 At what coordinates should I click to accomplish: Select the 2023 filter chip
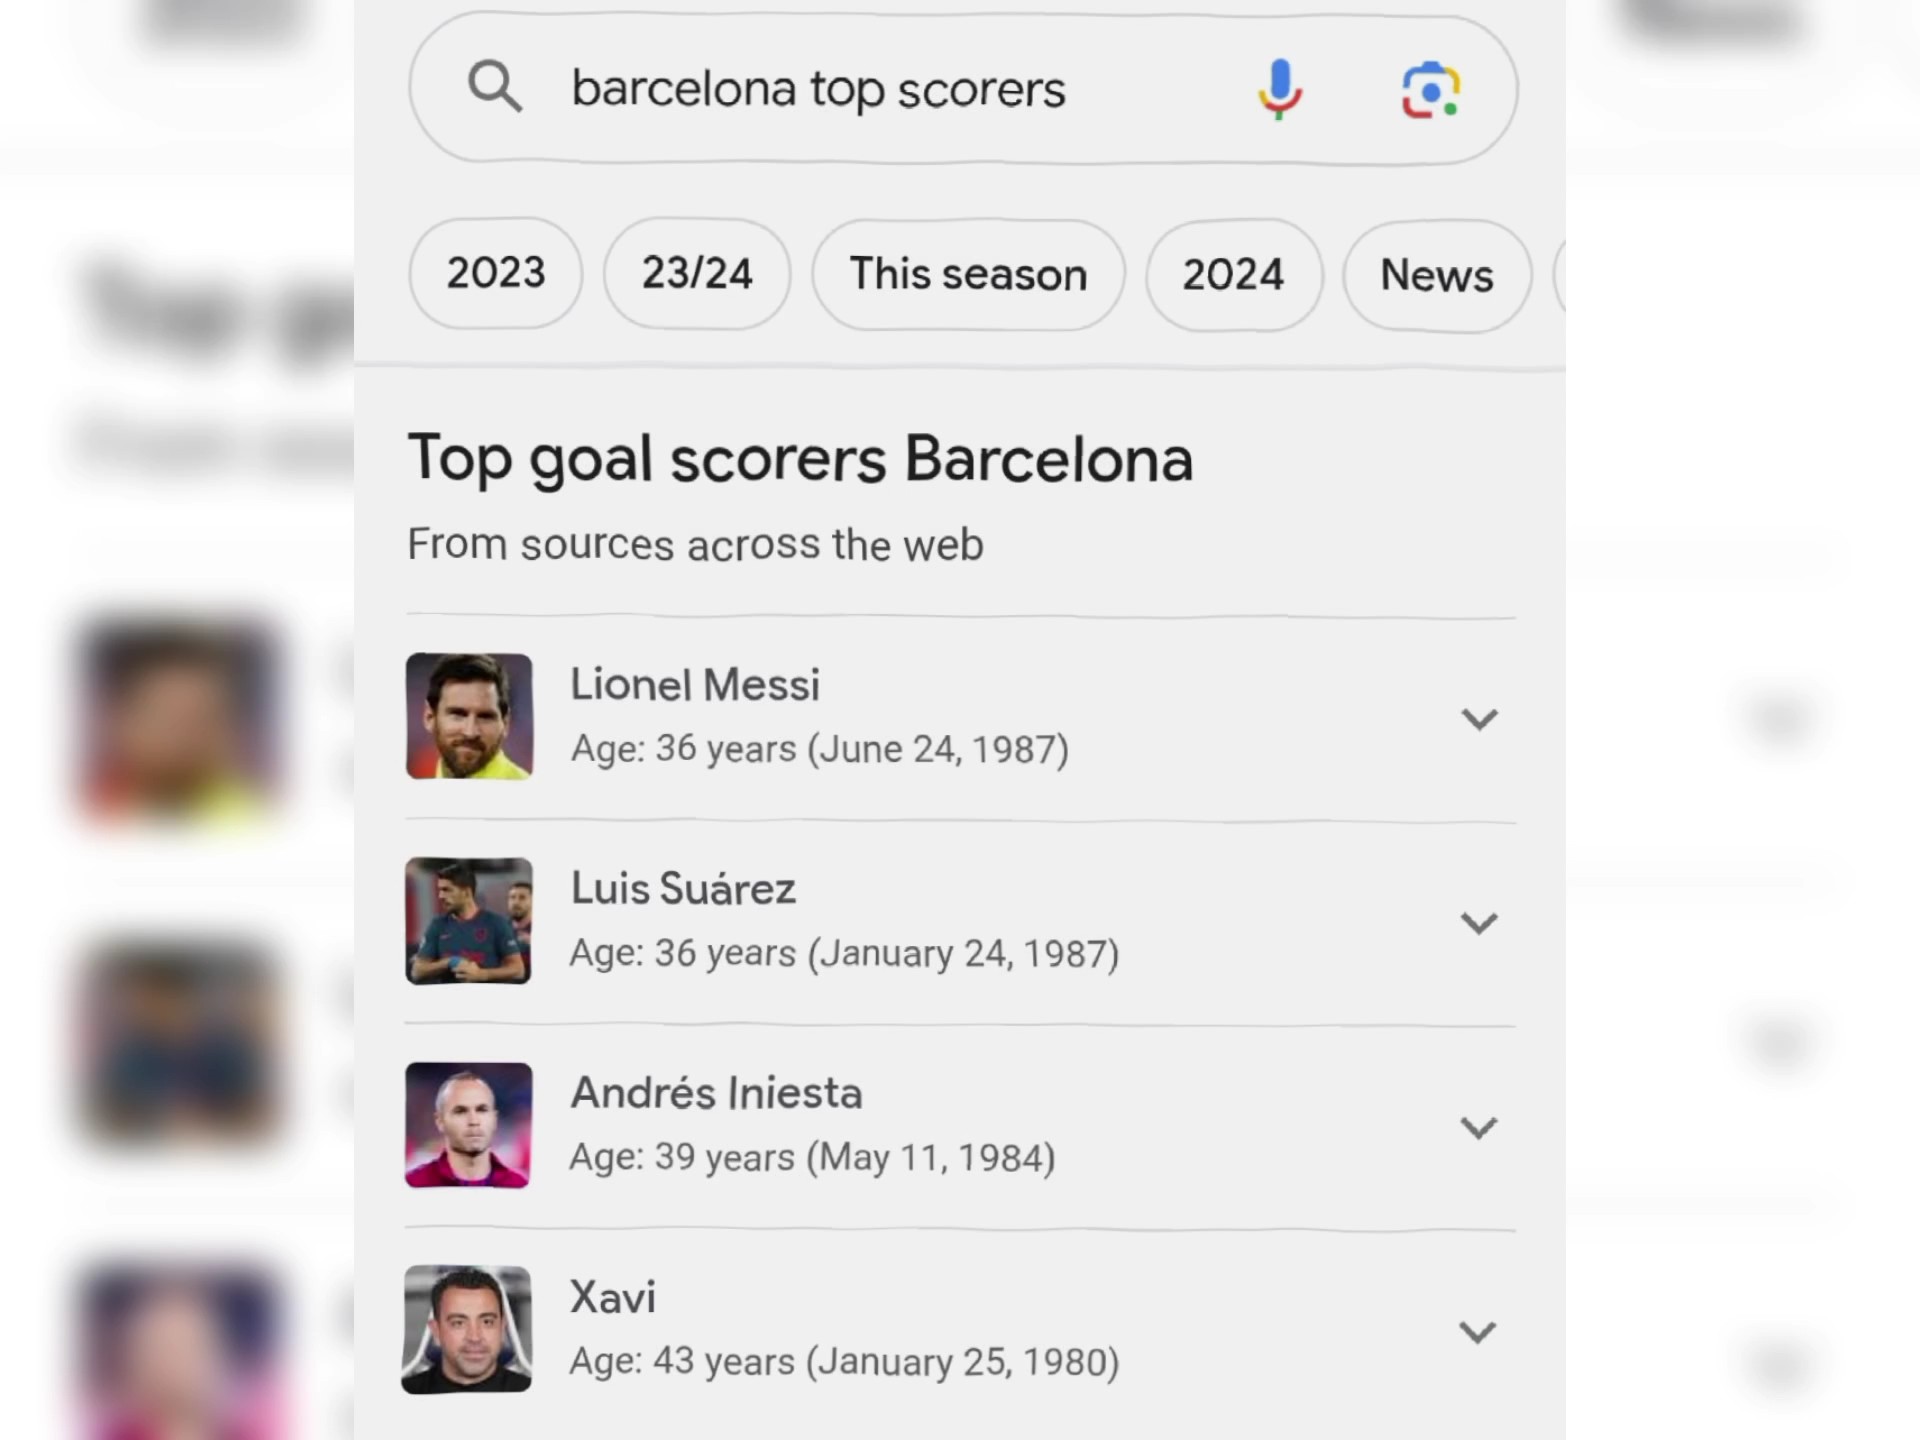pyautogui.click(x=495, y=273)
